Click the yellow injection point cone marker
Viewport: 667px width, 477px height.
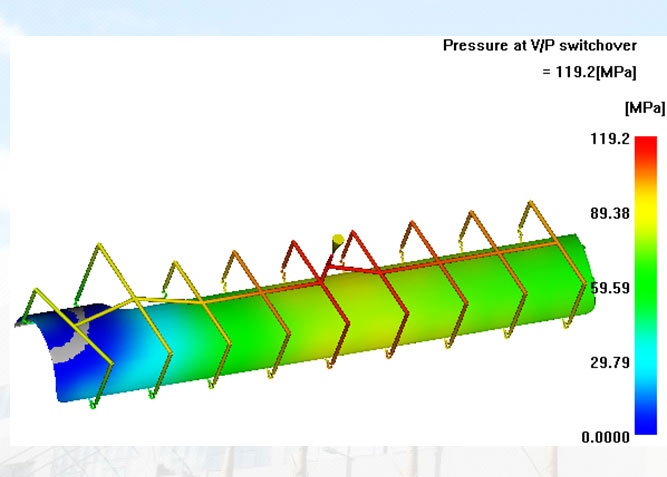338,240
